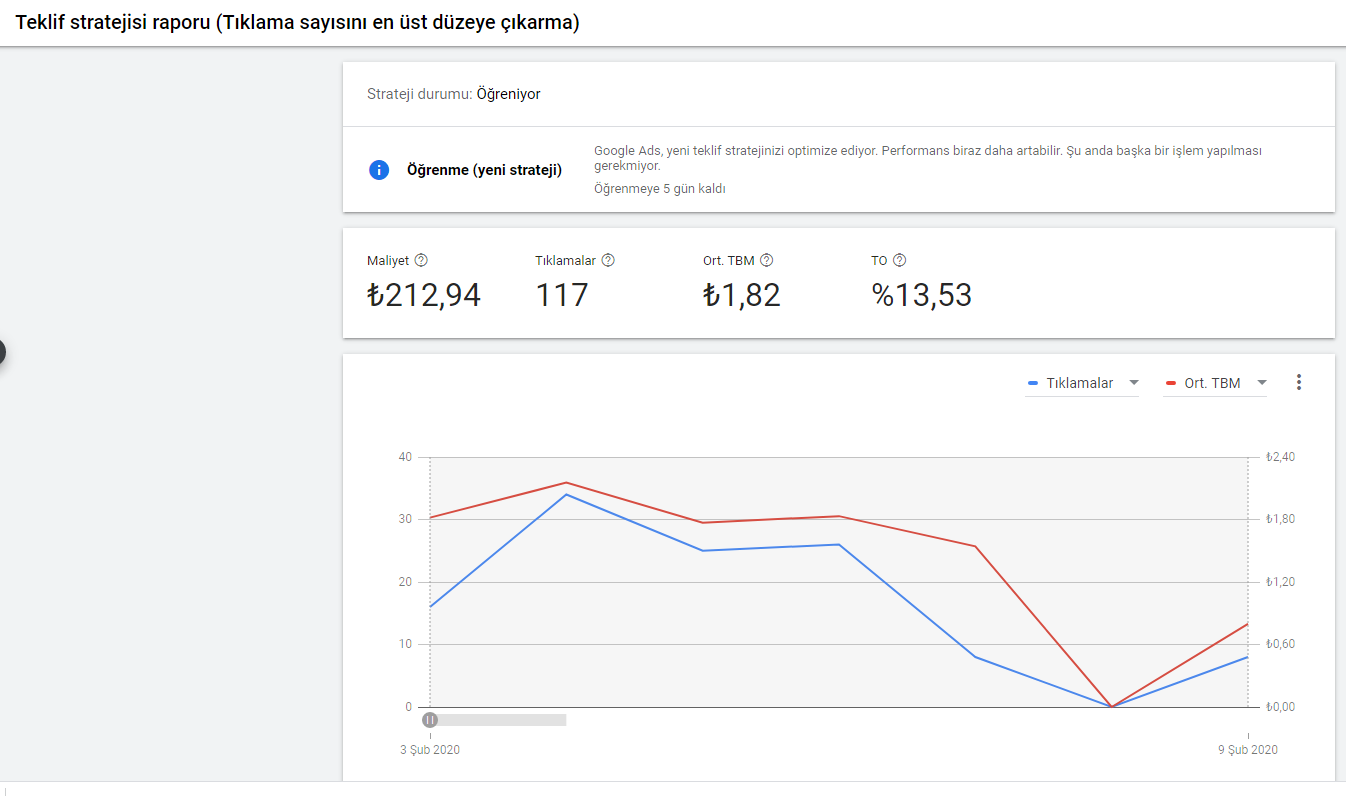Open the Tıklamalar chart metric dropdown
This screenshot has height=796, width=1346.
point(1082,383)
